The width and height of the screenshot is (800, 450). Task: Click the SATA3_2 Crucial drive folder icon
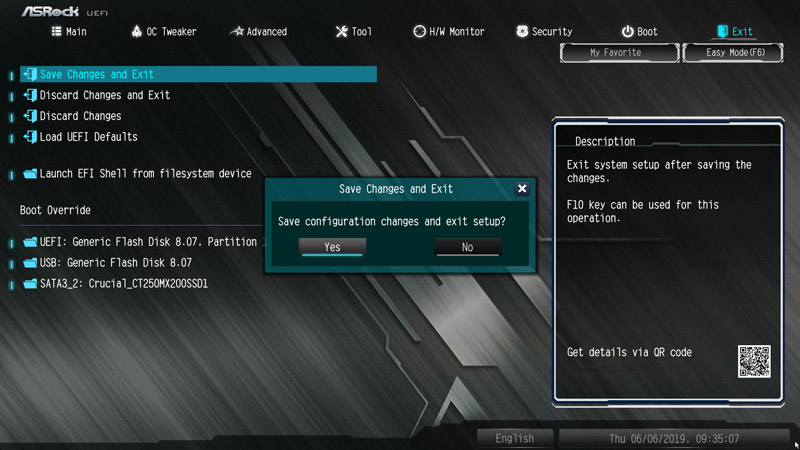(x=30, y=284)
